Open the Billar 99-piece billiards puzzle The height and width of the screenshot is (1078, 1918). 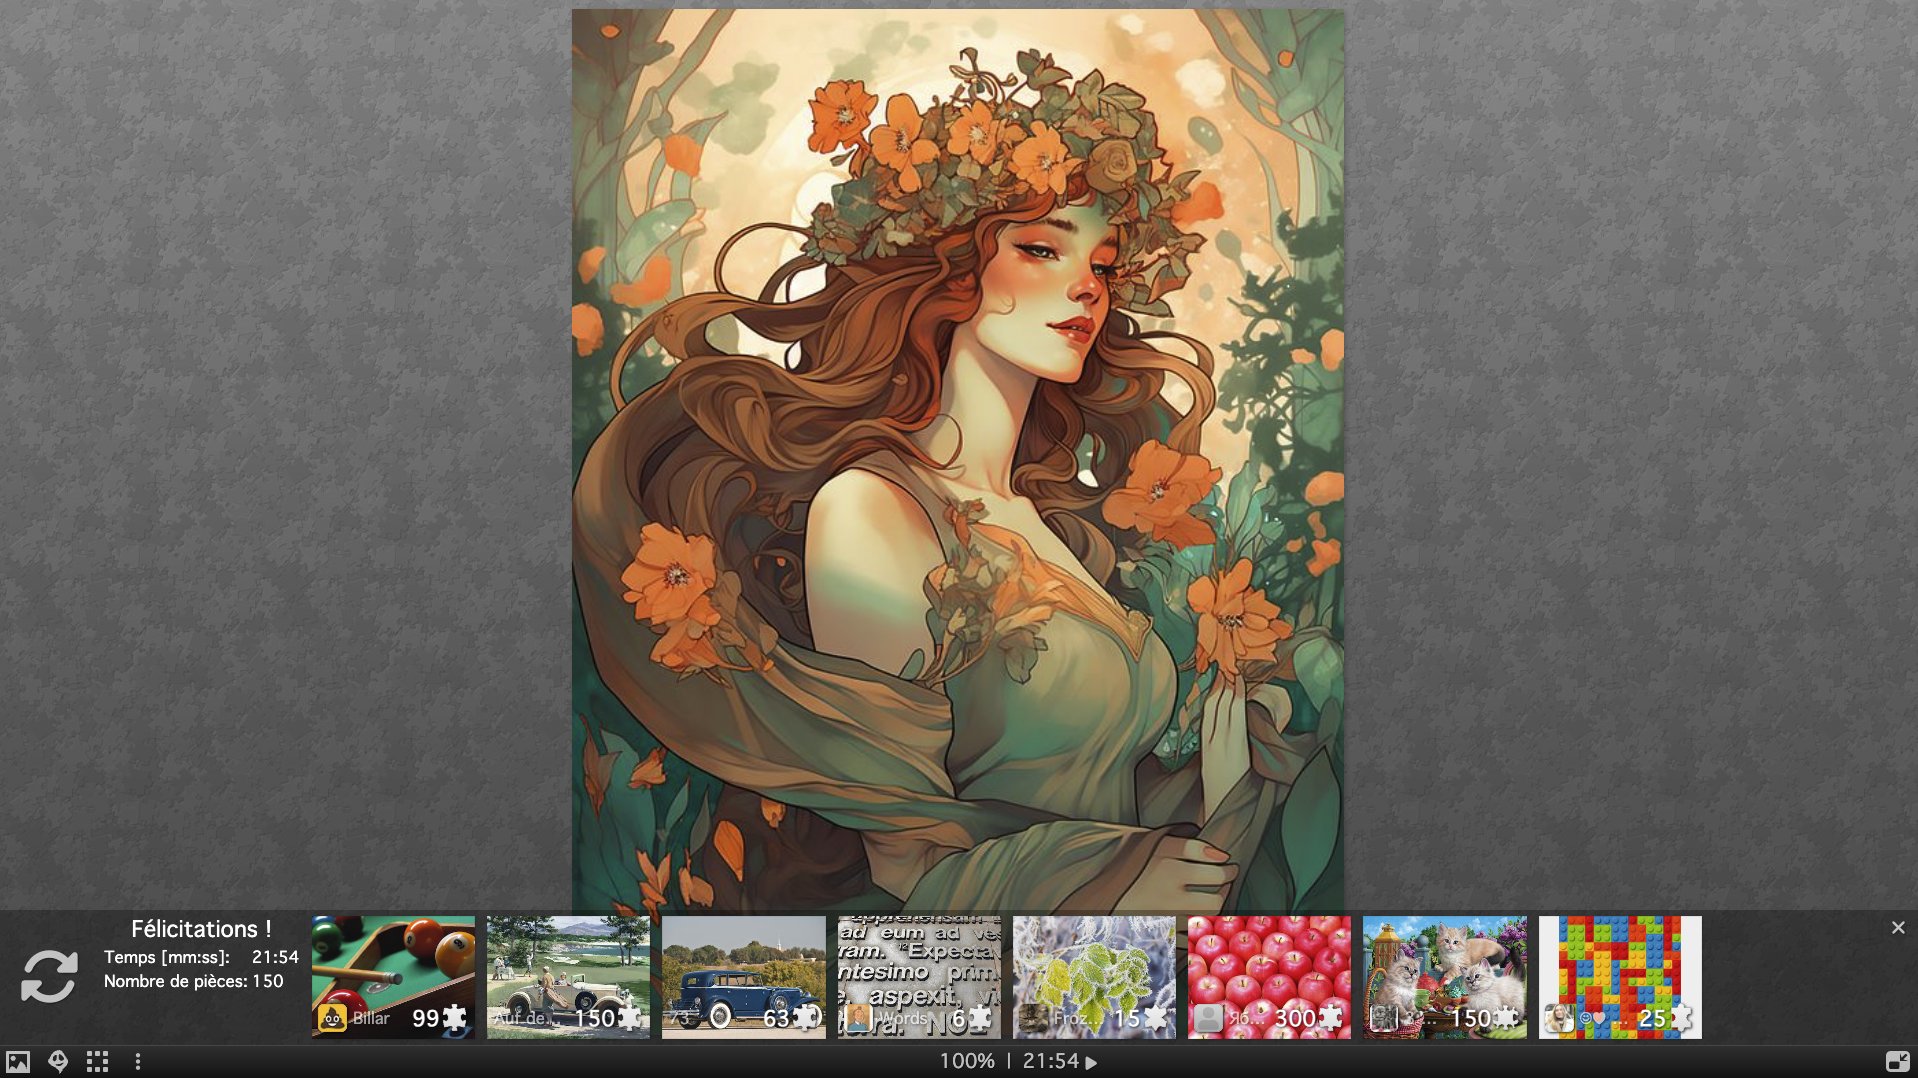[393, 977]
